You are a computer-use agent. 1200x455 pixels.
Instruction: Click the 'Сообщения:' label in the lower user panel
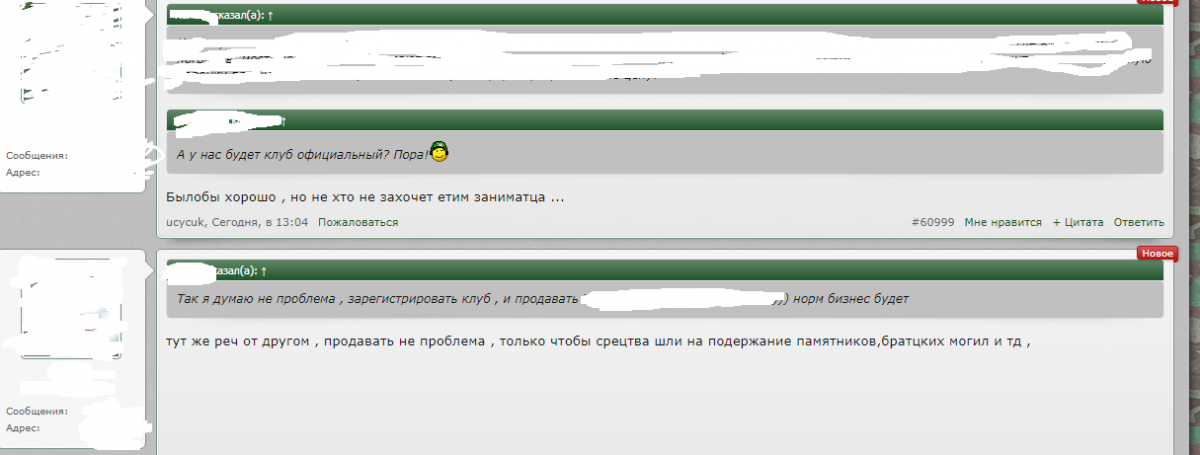[37, 411]
